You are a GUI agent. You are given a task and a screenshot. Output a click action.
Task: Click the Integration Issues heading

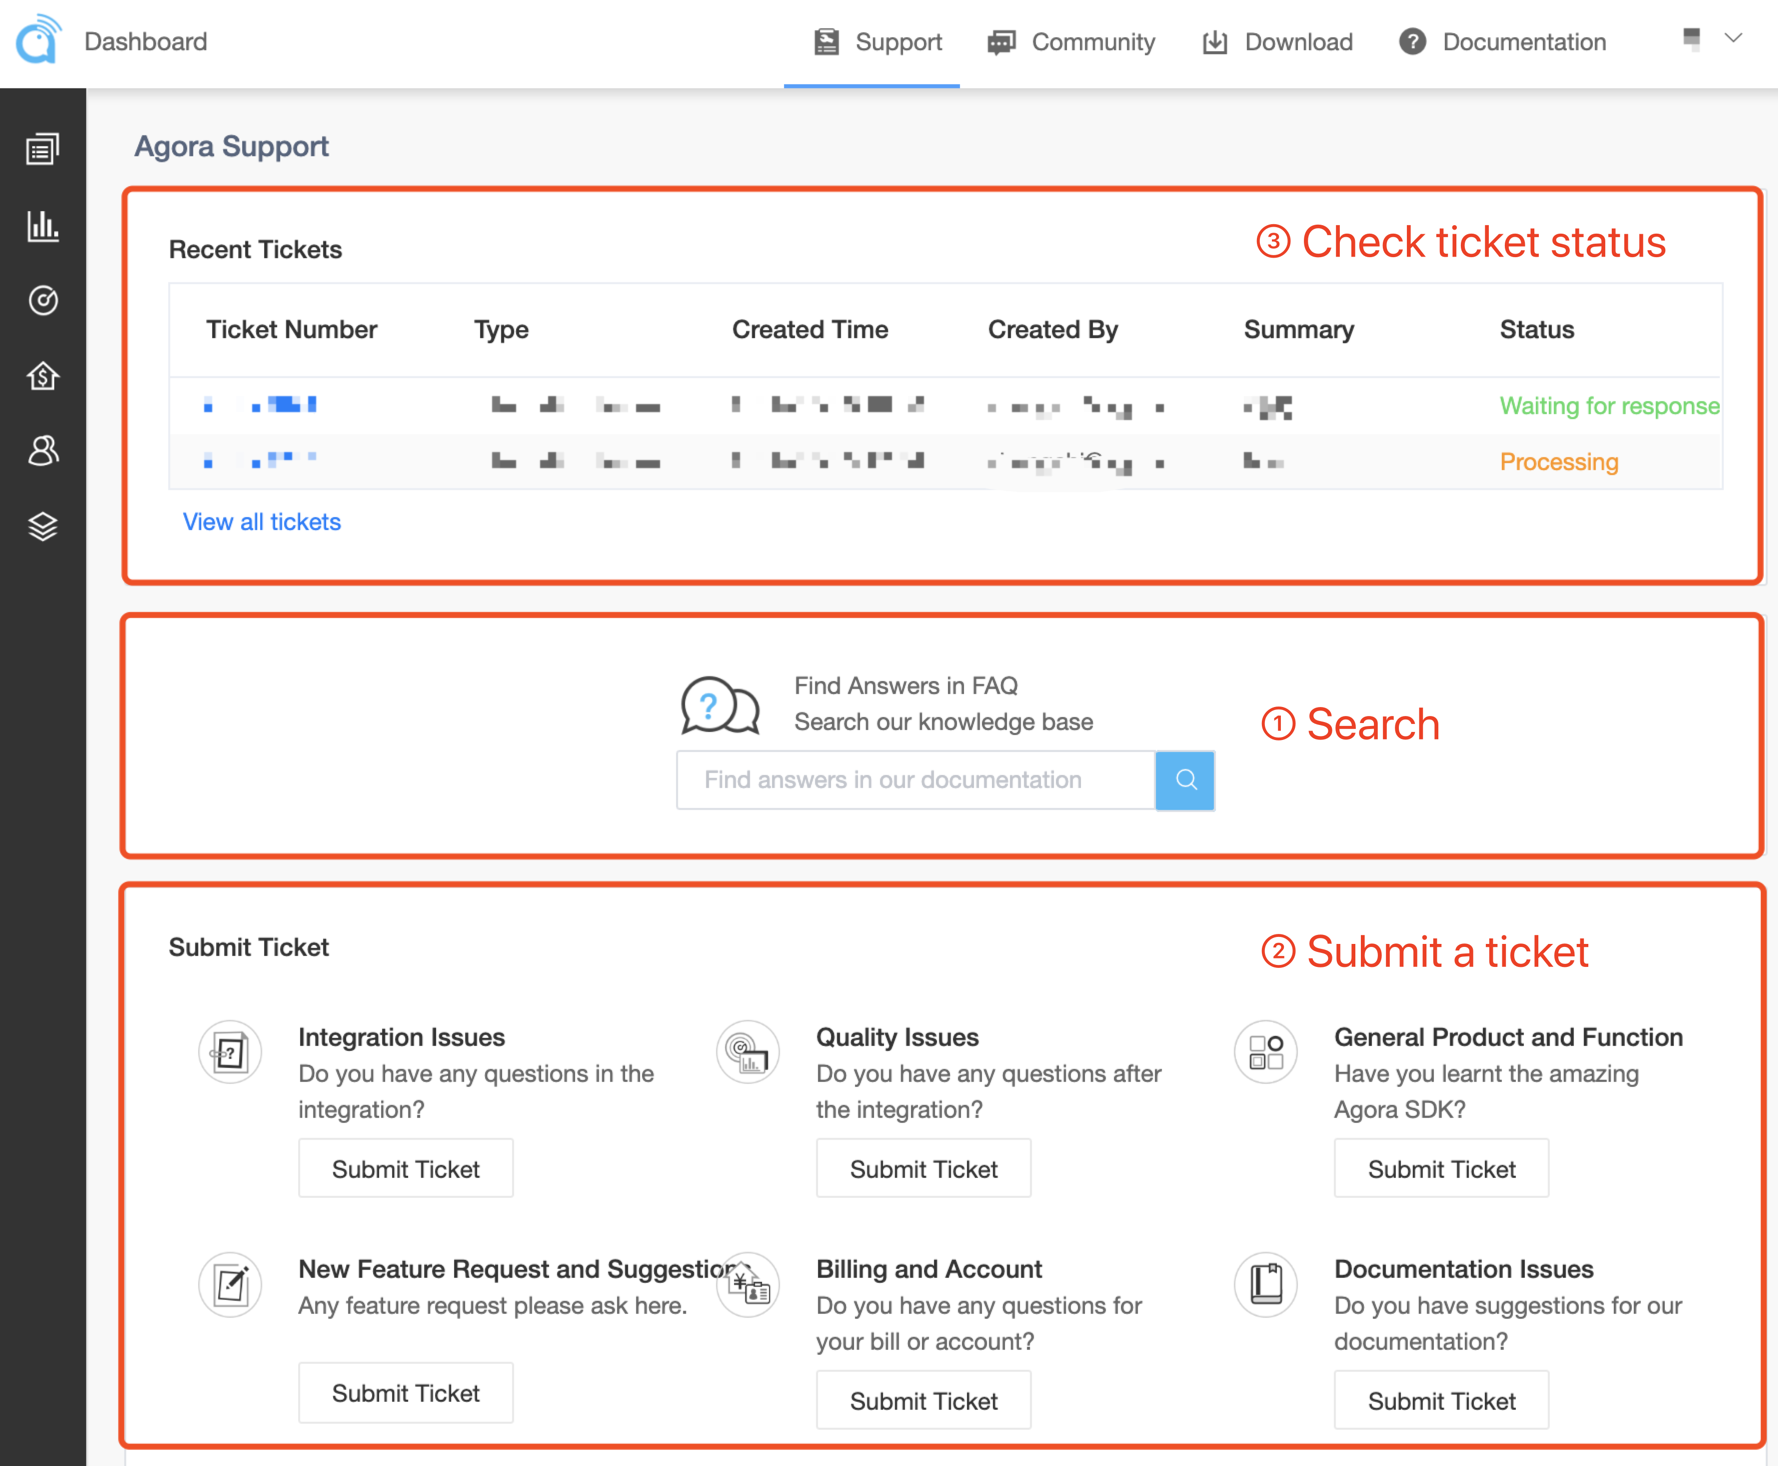point(402,1037)
